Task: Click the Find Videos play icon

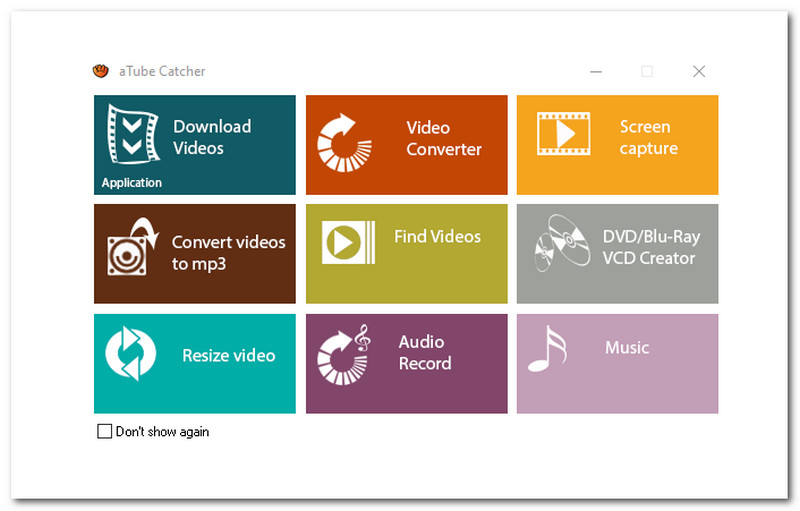Action: pyautogui.click(x=348, y=242)
